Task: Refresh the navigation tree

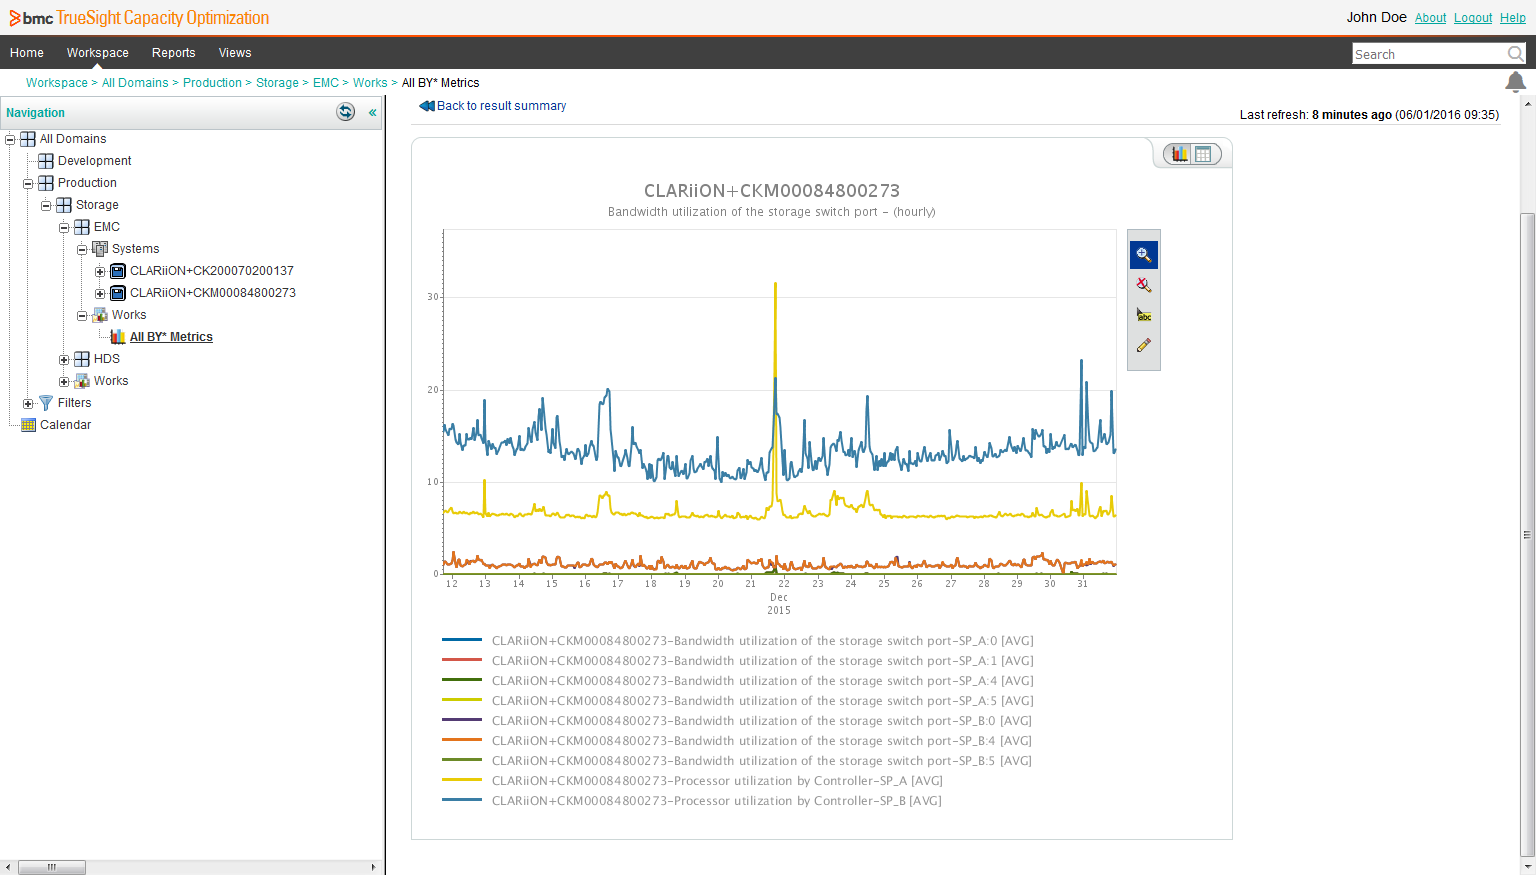Action: click(346, 112)
